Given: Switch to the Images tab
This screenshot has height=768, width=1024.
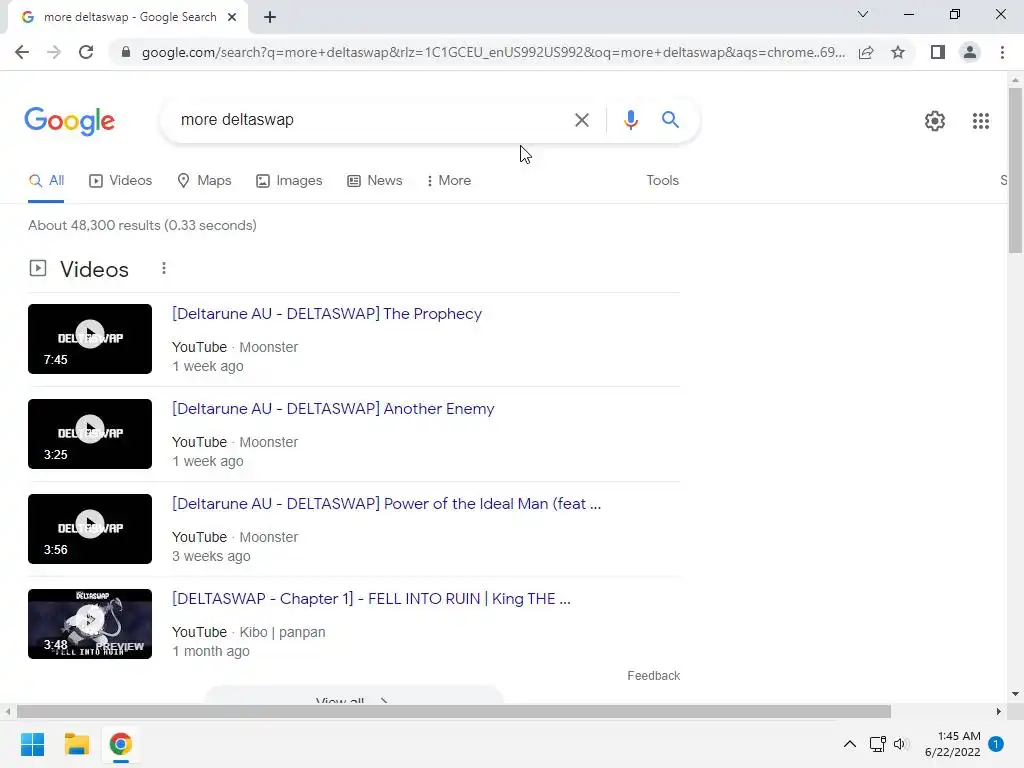Looking at the screenshot, I should [289, 181].
